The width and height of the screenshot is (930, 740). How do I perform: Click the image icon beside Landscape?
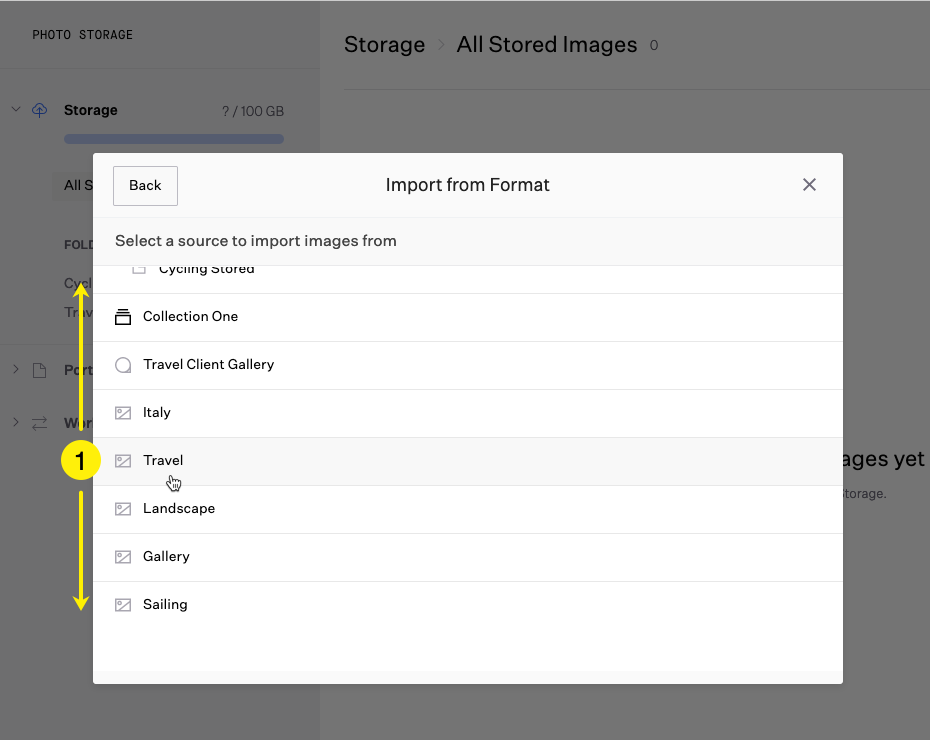[123, 509]
